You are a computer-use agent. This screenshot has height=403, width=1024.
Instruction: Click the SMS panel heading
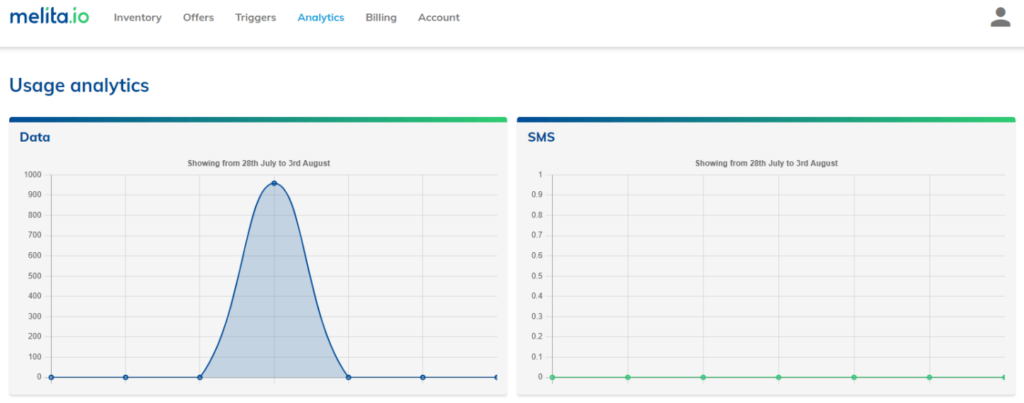pos(541,137)
